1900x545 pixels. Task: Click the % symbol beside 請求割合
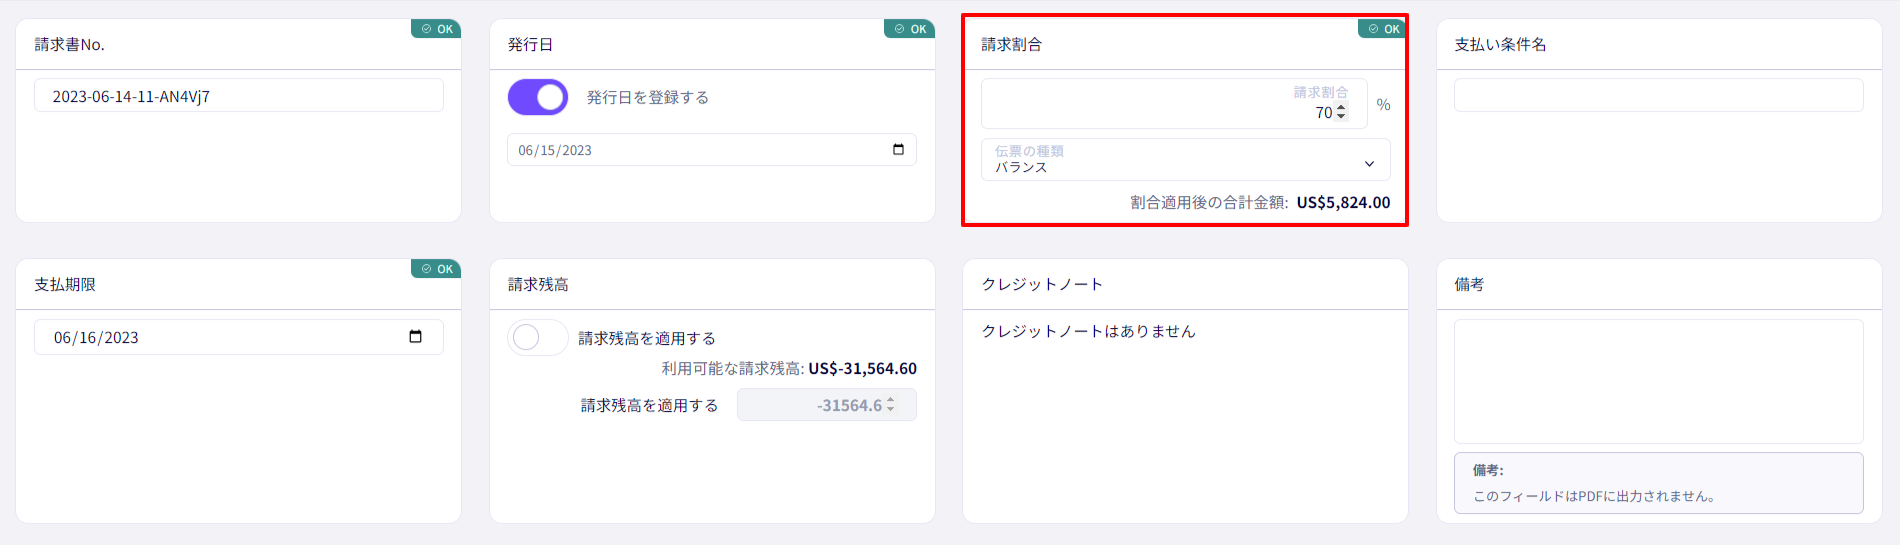click(x=1383, y=105)
